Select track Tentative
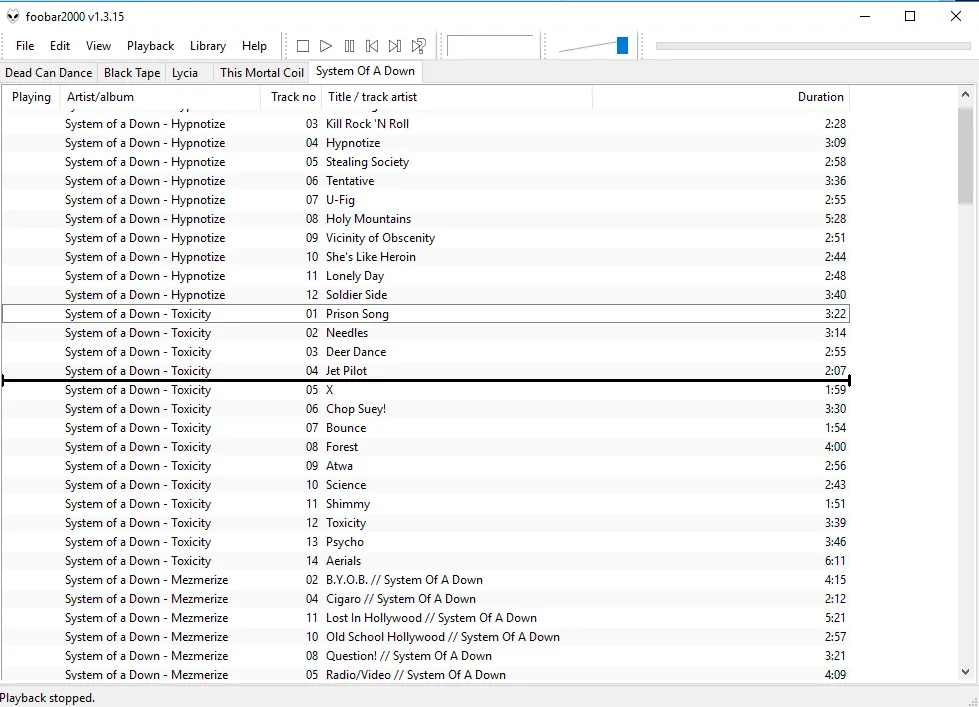Image resolution: width=979 pixels, height=707 pixels. coord(426,180)
